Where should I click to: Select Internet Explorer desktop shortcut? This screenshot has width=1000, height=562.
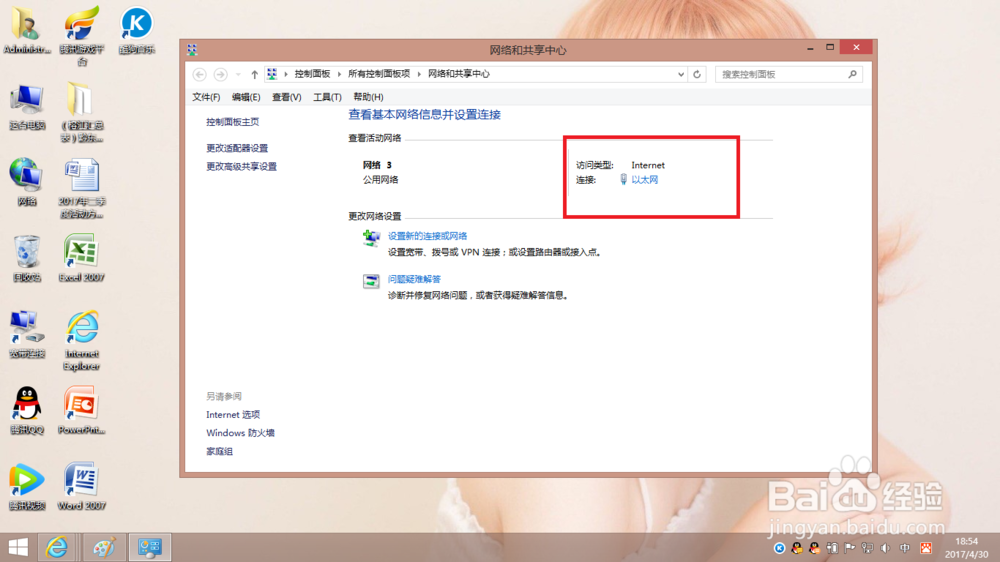[82, 341]
